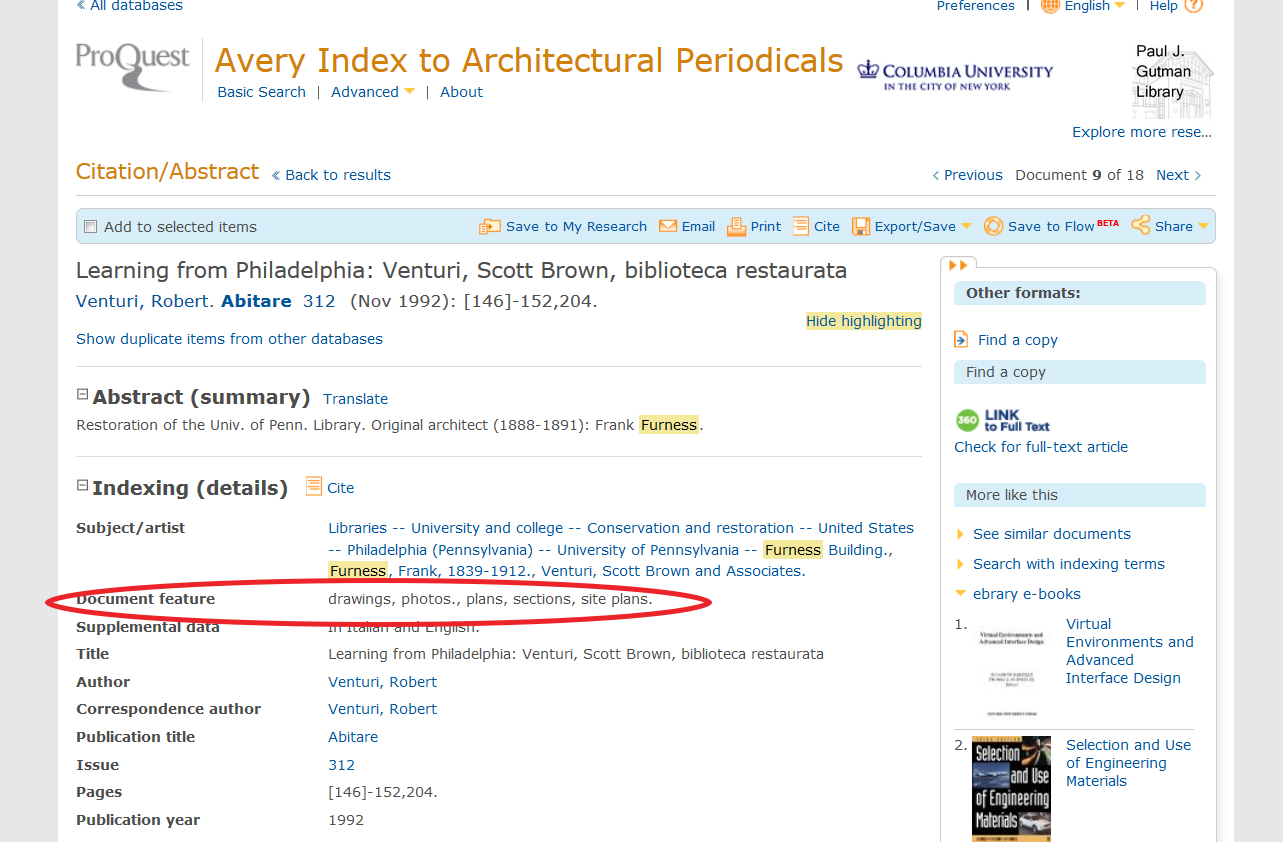
Task: Click the Engineering Materials book cover thumbnail
Action: [x=1011, y=789]
